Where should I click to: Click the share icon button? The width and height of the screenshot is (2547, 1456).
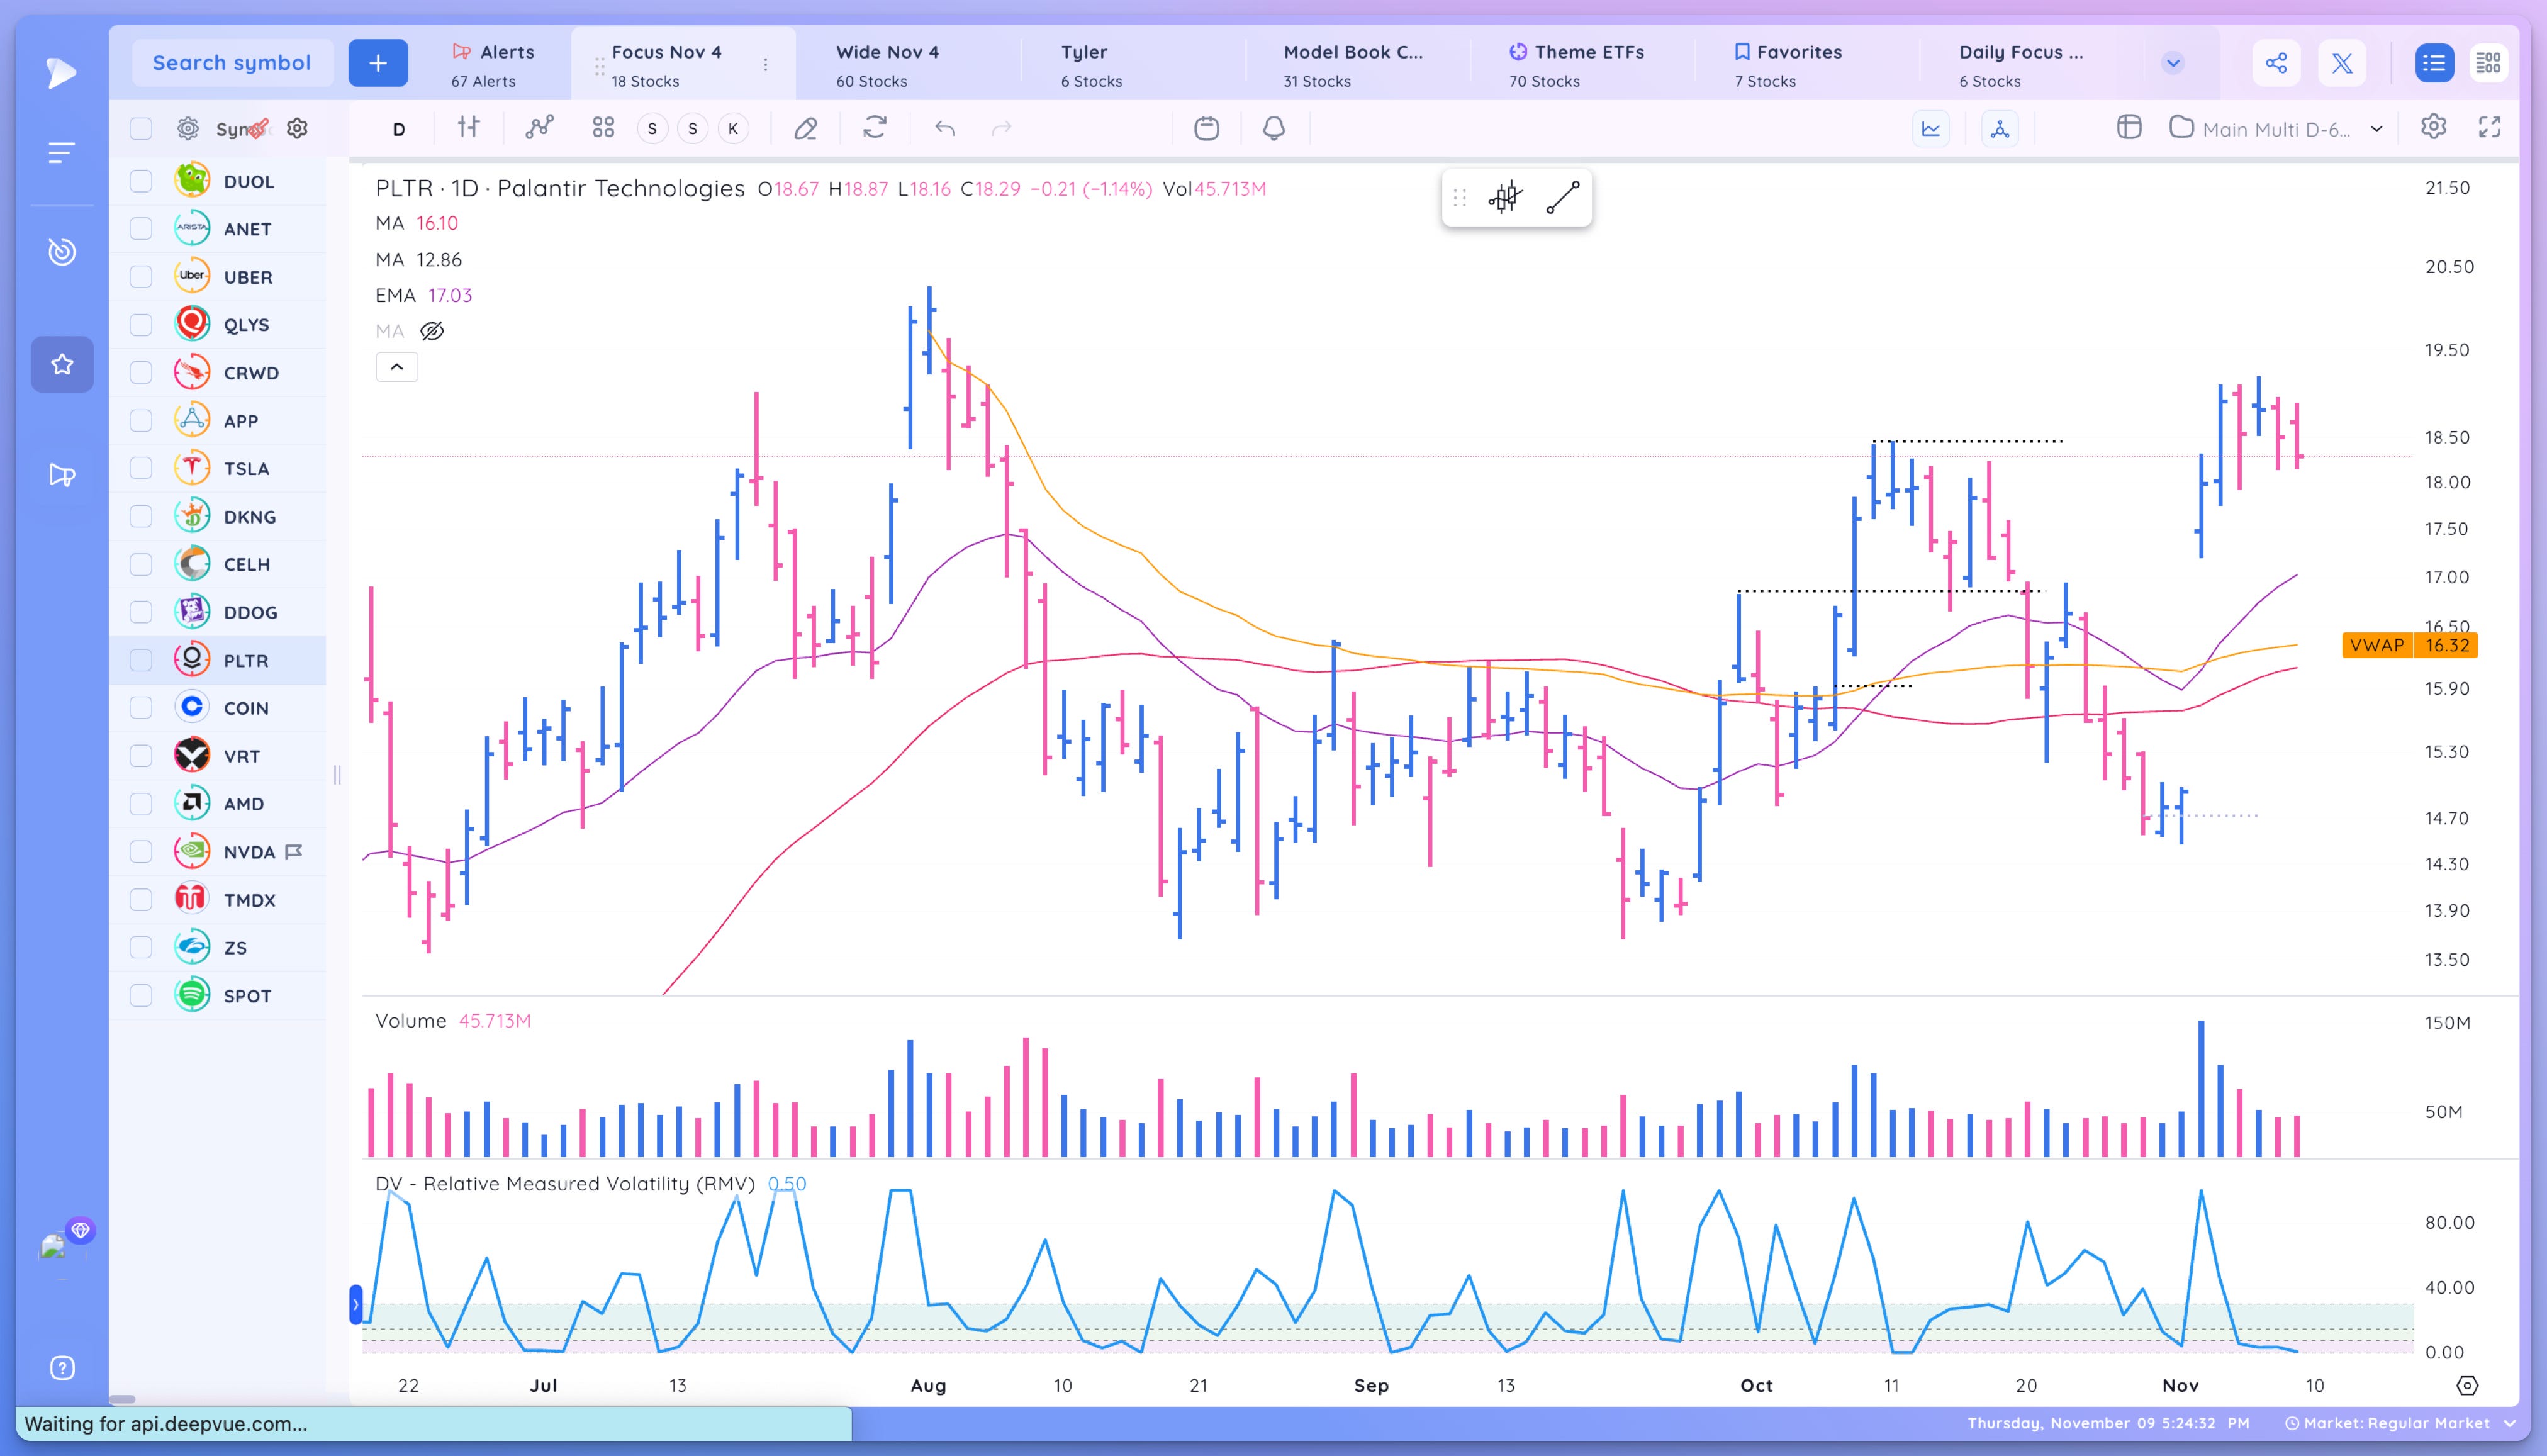[2276, 63]
